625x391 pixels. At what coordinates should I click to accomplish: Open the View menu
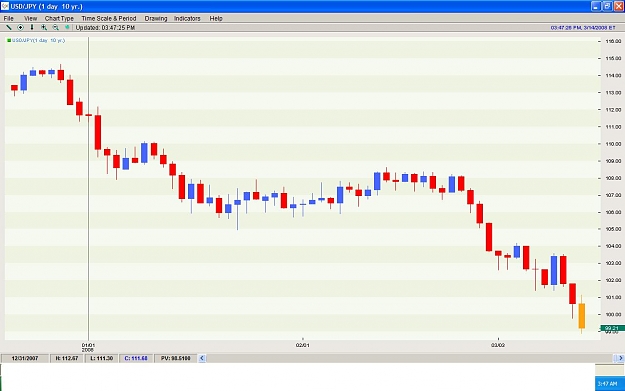click(30, 18)
